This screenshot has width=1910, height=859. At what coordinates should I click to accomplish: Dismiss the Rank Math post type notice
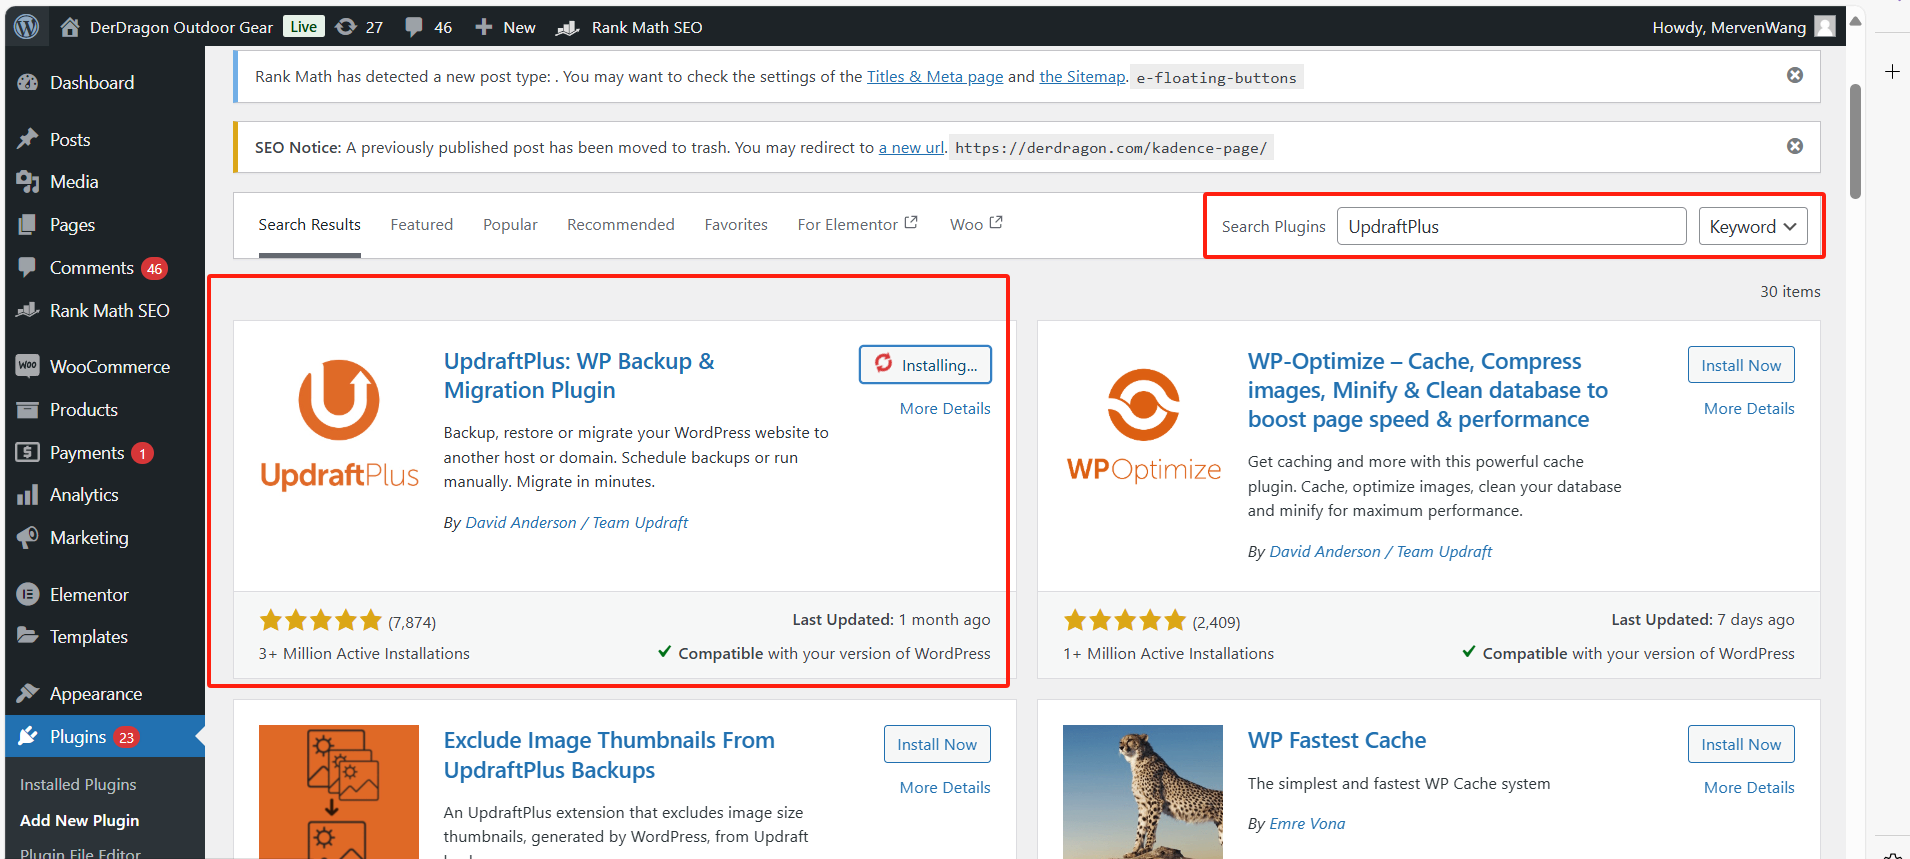click(x=1795, y=75)
